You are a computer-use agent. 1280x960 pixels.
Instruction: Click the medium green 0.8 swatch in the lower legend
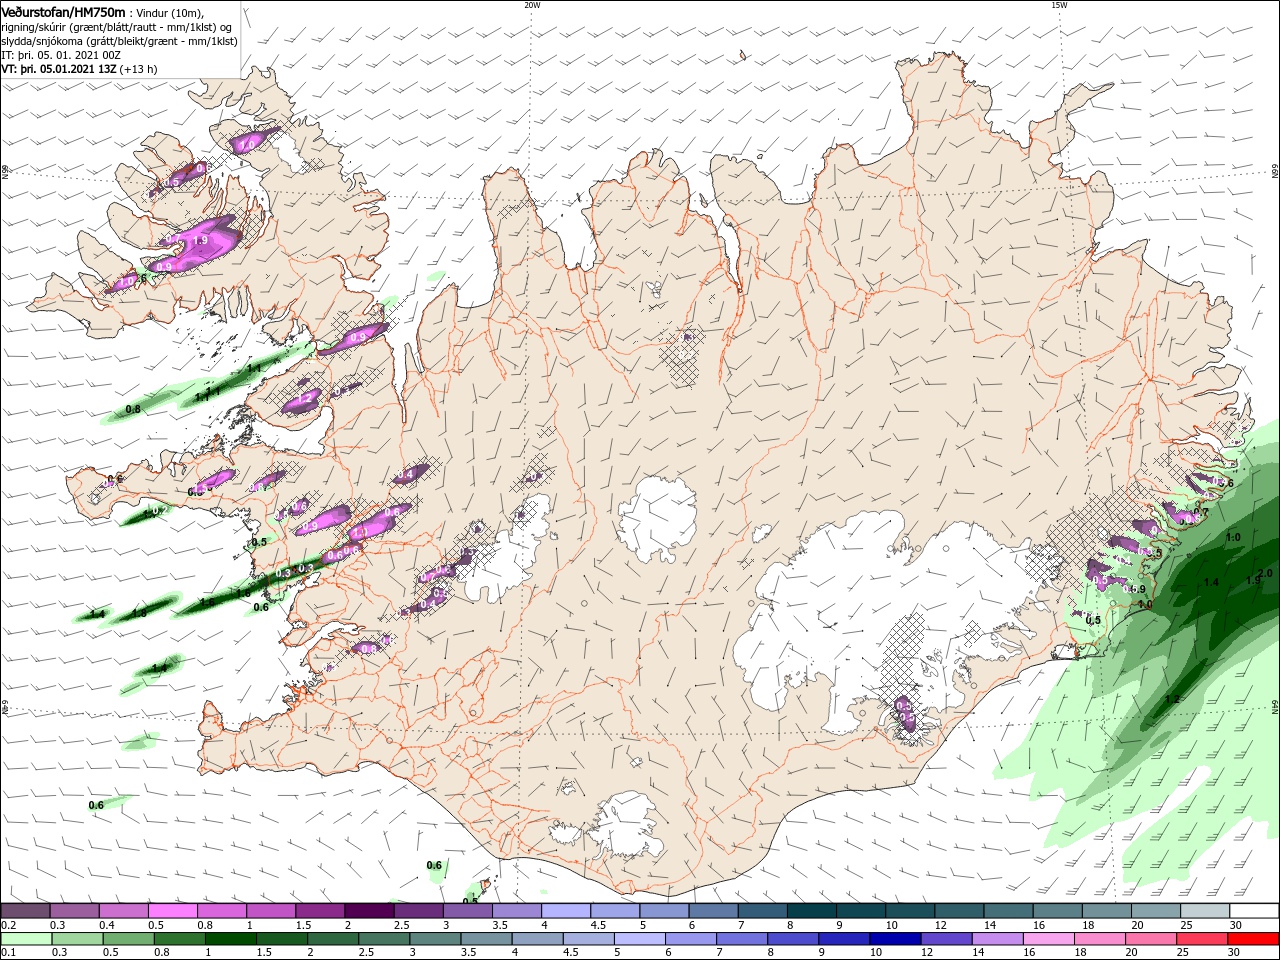pos(179,939)
